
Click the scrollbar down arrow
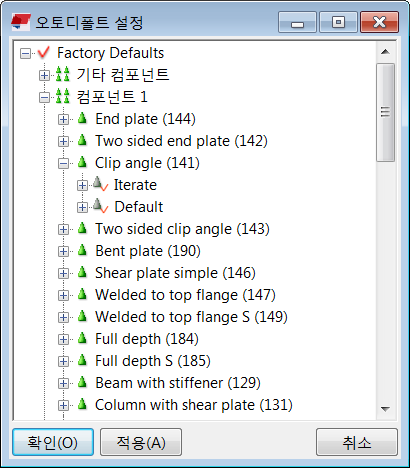click(385, 409)
